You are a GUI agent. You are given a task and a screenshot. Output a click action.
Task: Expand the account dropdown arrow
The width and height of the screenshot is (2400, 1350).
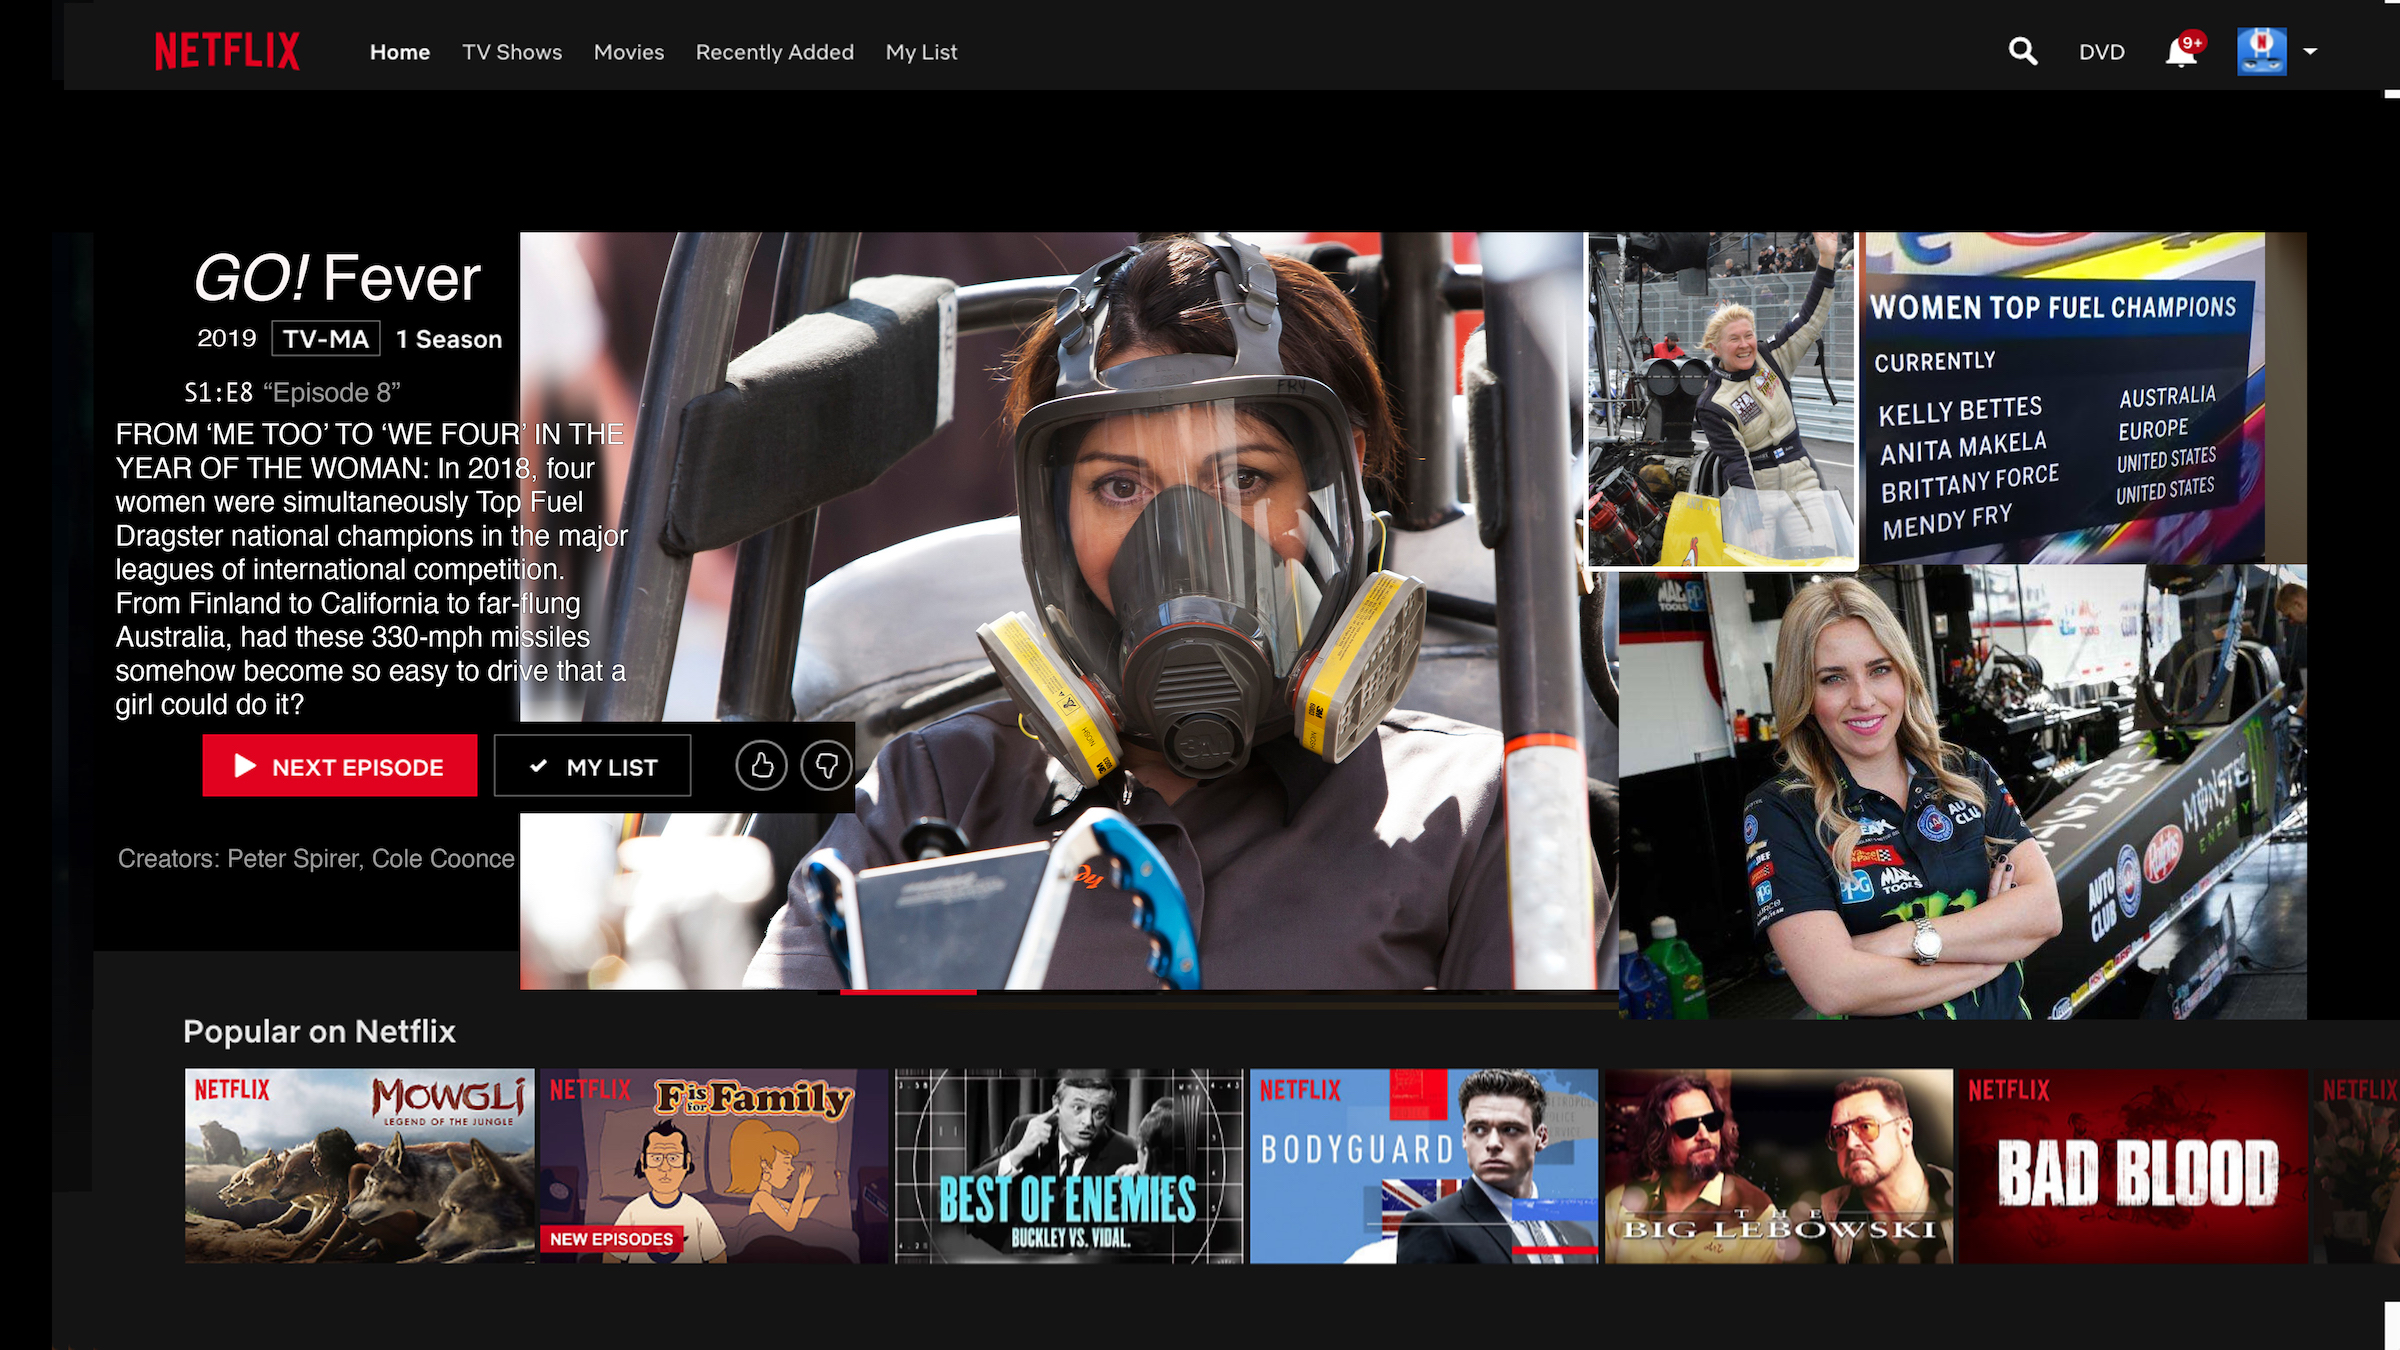pos(2310,51)
